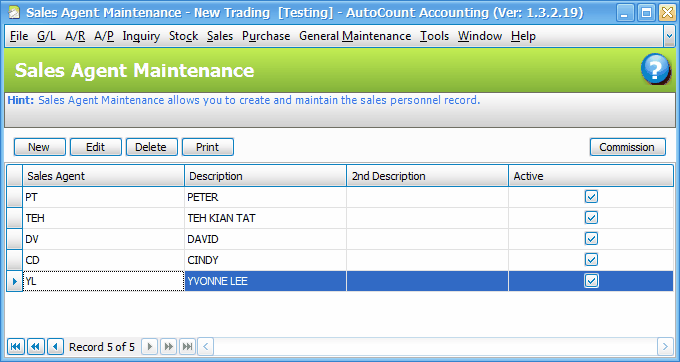
Task: Sort by 2nd Description column header
Action: 428,176
